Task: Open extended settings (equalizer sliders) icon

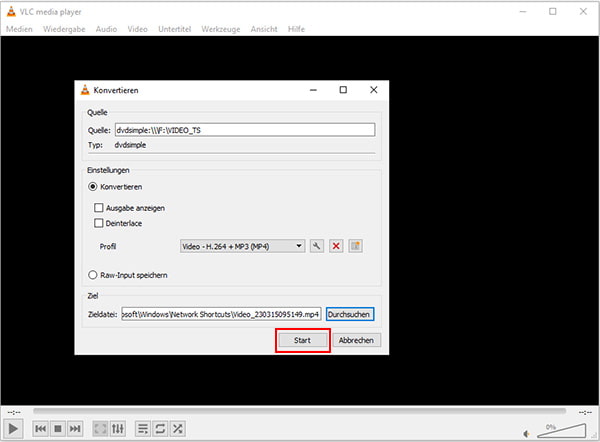Action: click(x=118, y=429)
